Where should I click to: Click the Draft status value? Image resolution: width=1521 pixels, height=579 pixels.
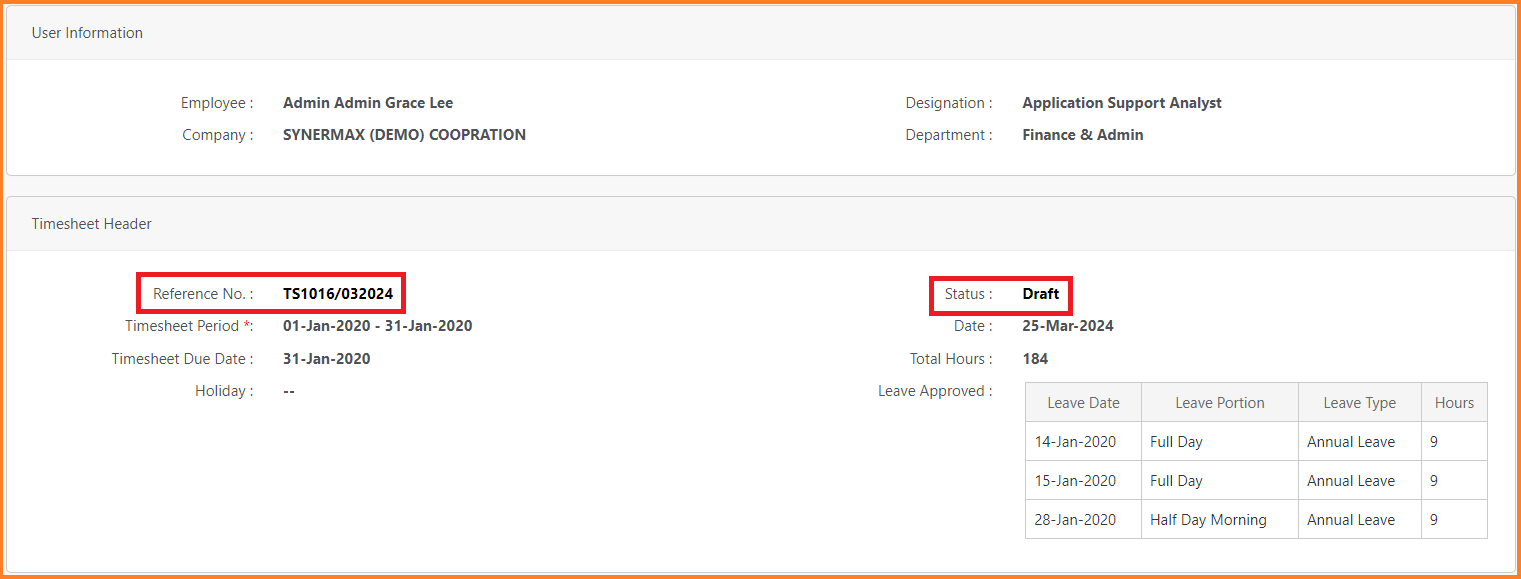[1041, 294]
